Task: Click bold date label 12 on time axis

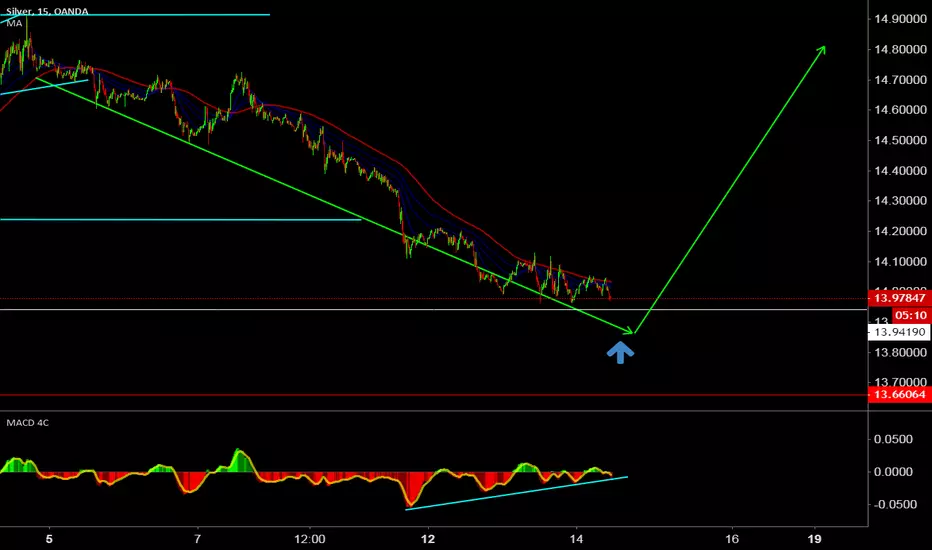Action: click(428, 539)
